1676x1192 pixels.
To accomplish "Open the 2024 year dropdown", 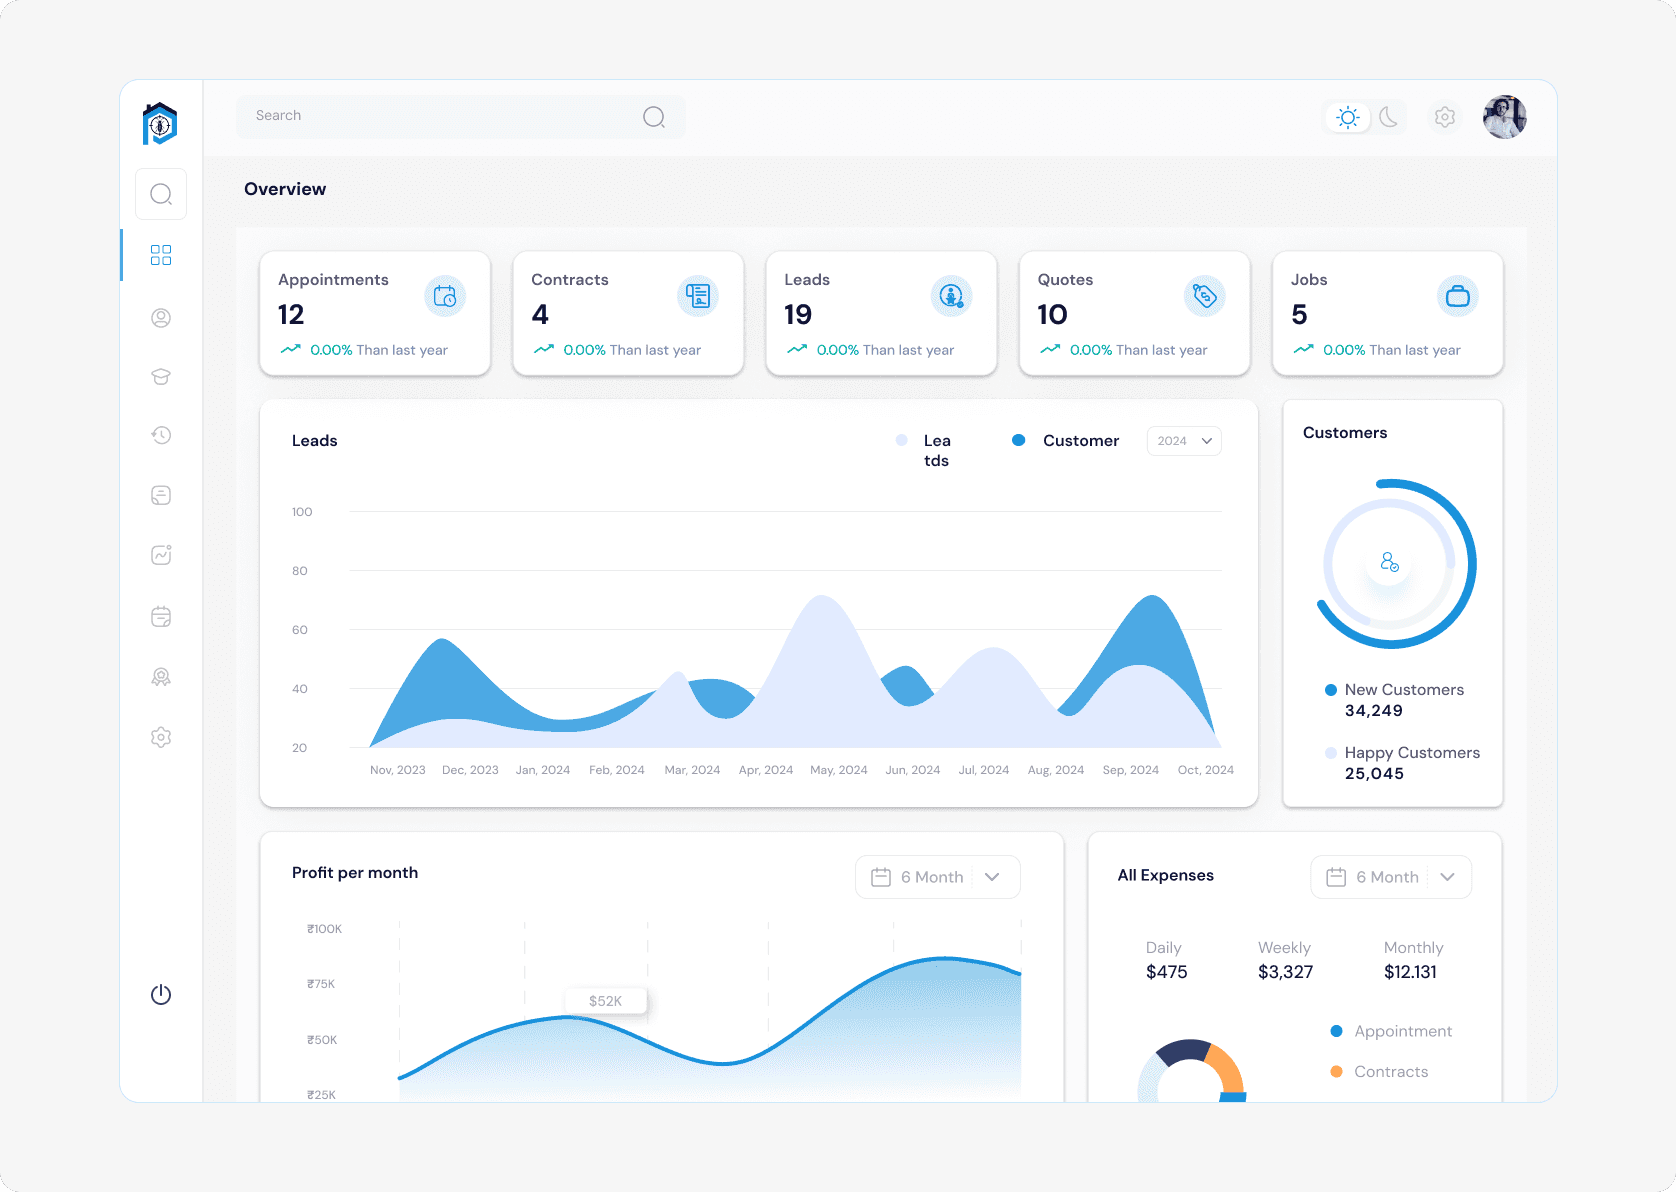I will point(1184,441).
